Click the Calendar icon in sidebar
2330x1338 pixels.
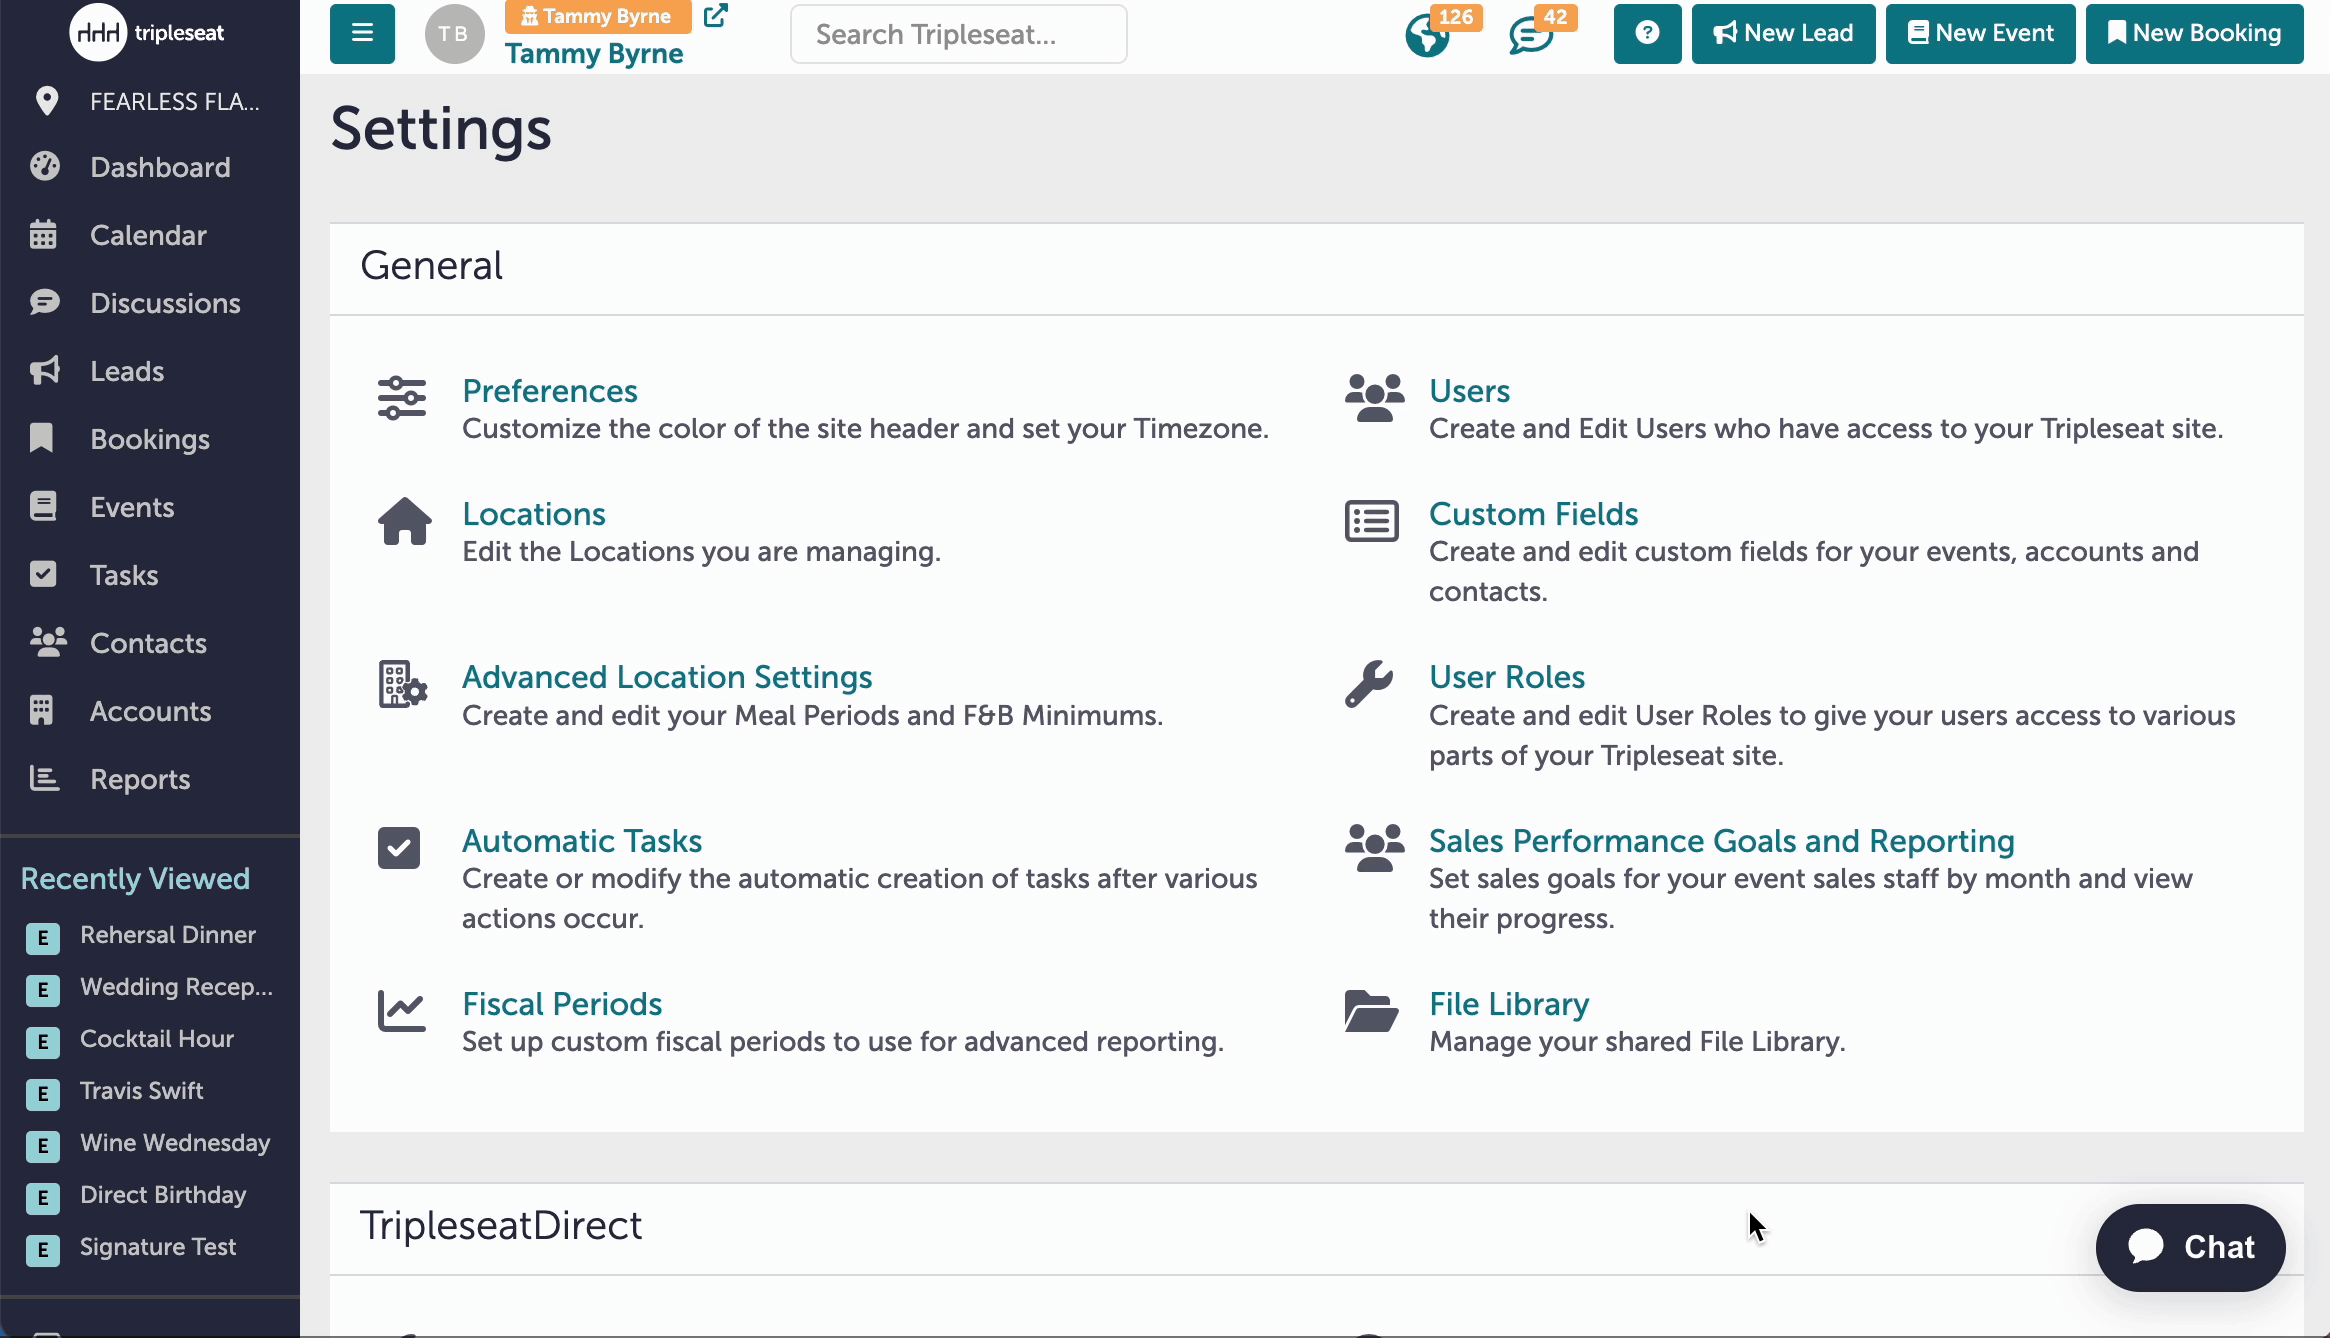click(x=43, y=234)
